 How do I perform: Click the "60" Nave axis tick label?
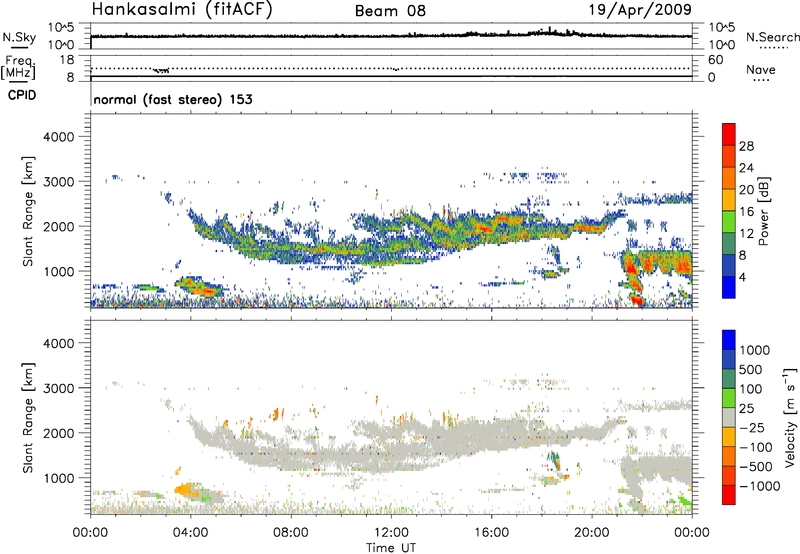tap(715, 60)
